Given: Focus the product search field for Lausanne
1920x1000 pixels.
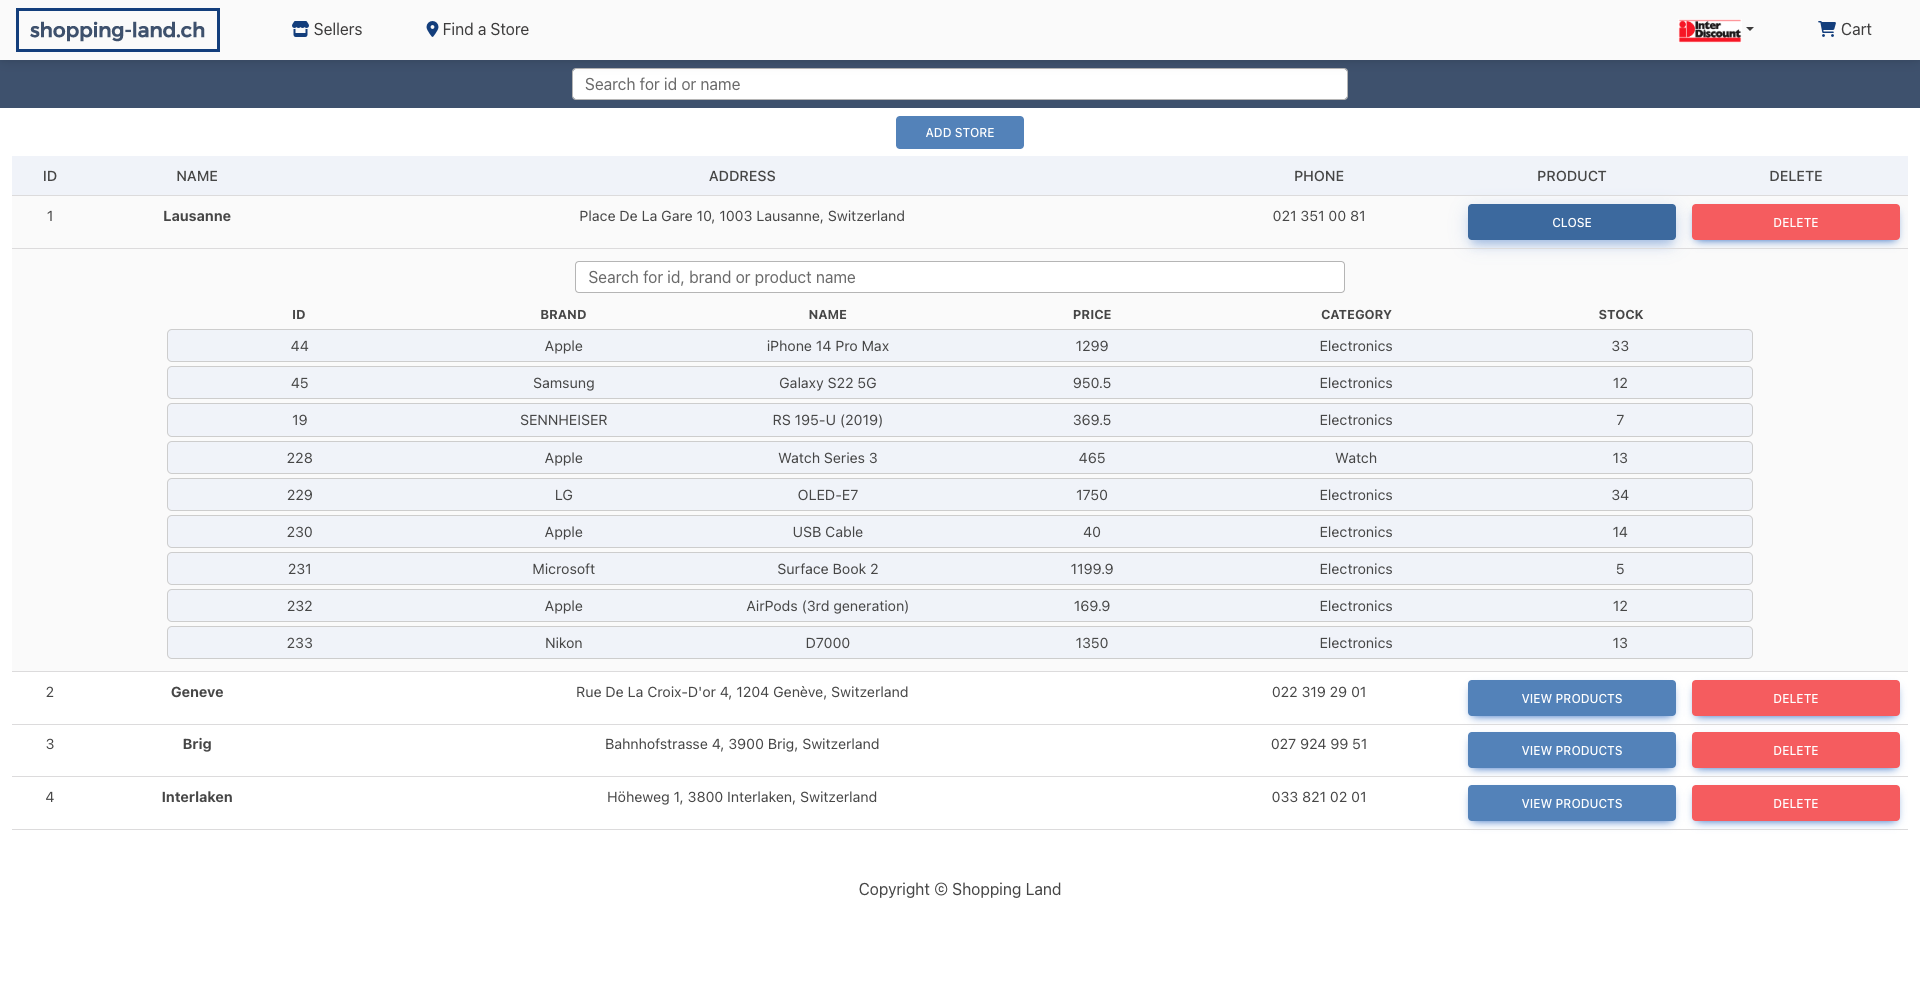Looking at the screenshot, I should coord(959,277).
